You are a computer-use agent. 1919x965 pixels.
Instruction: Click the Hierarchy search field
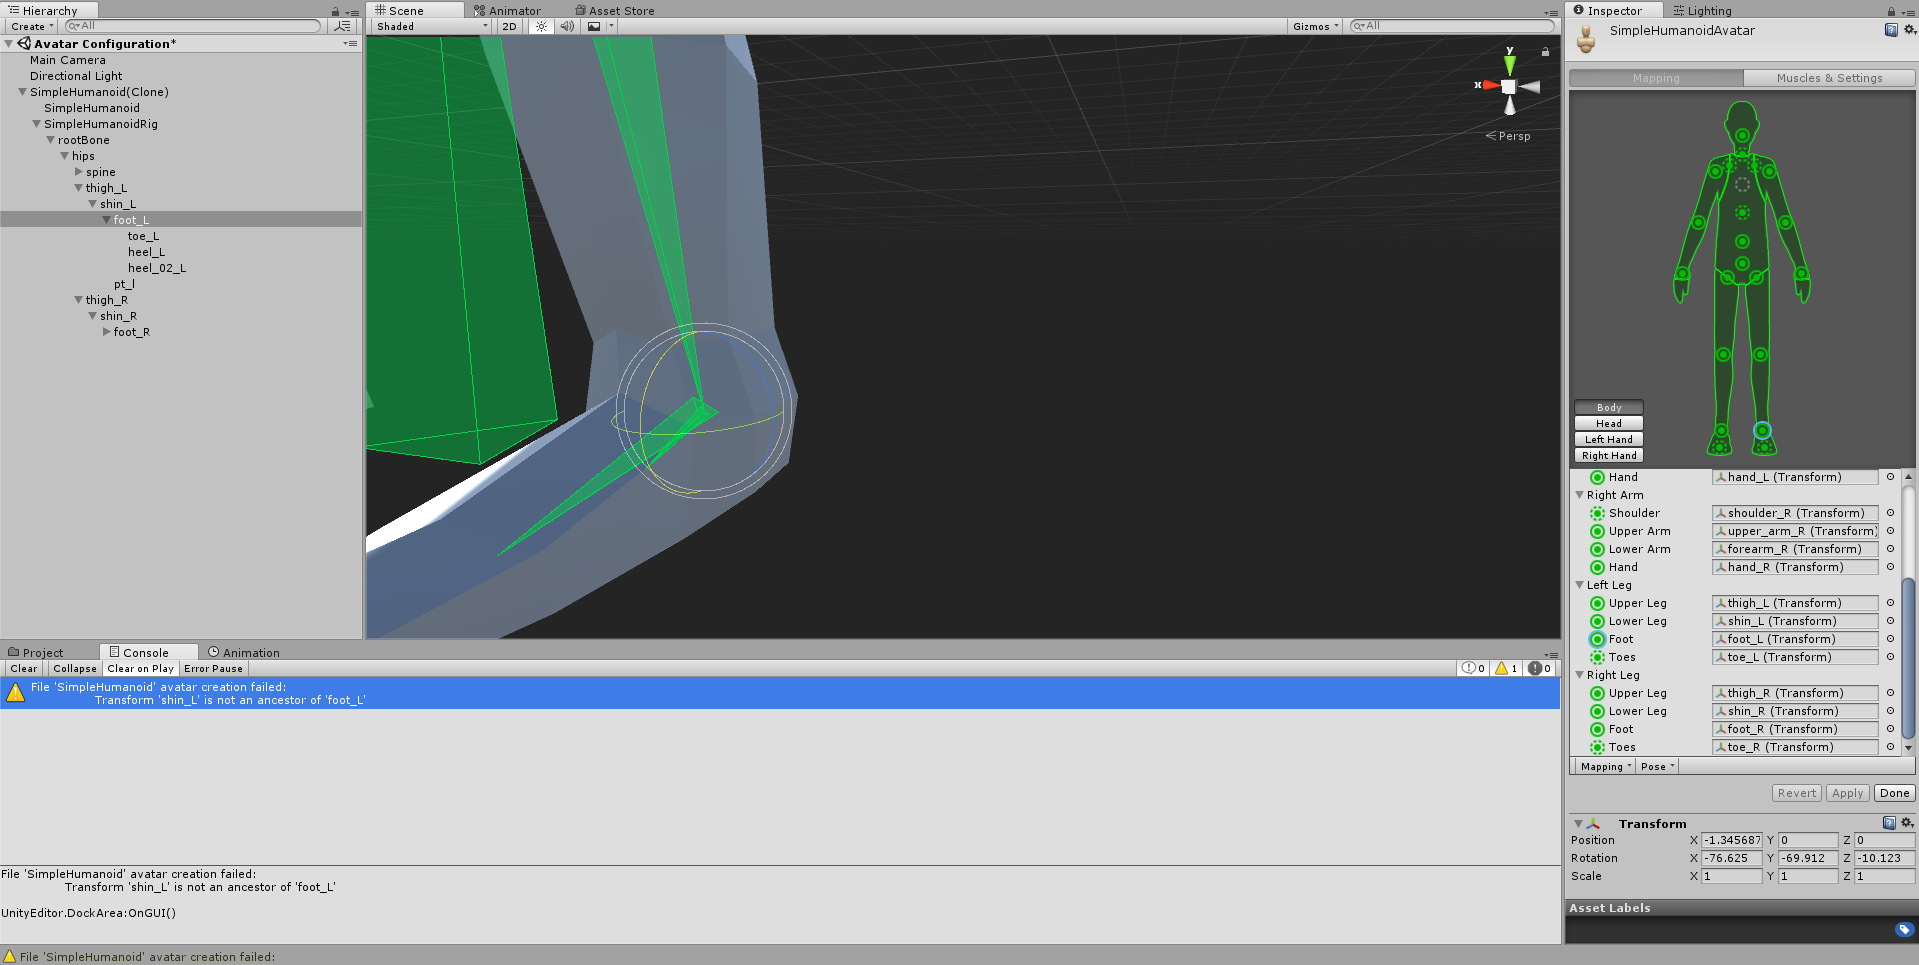pyautogui.click(x=192, y=26)
